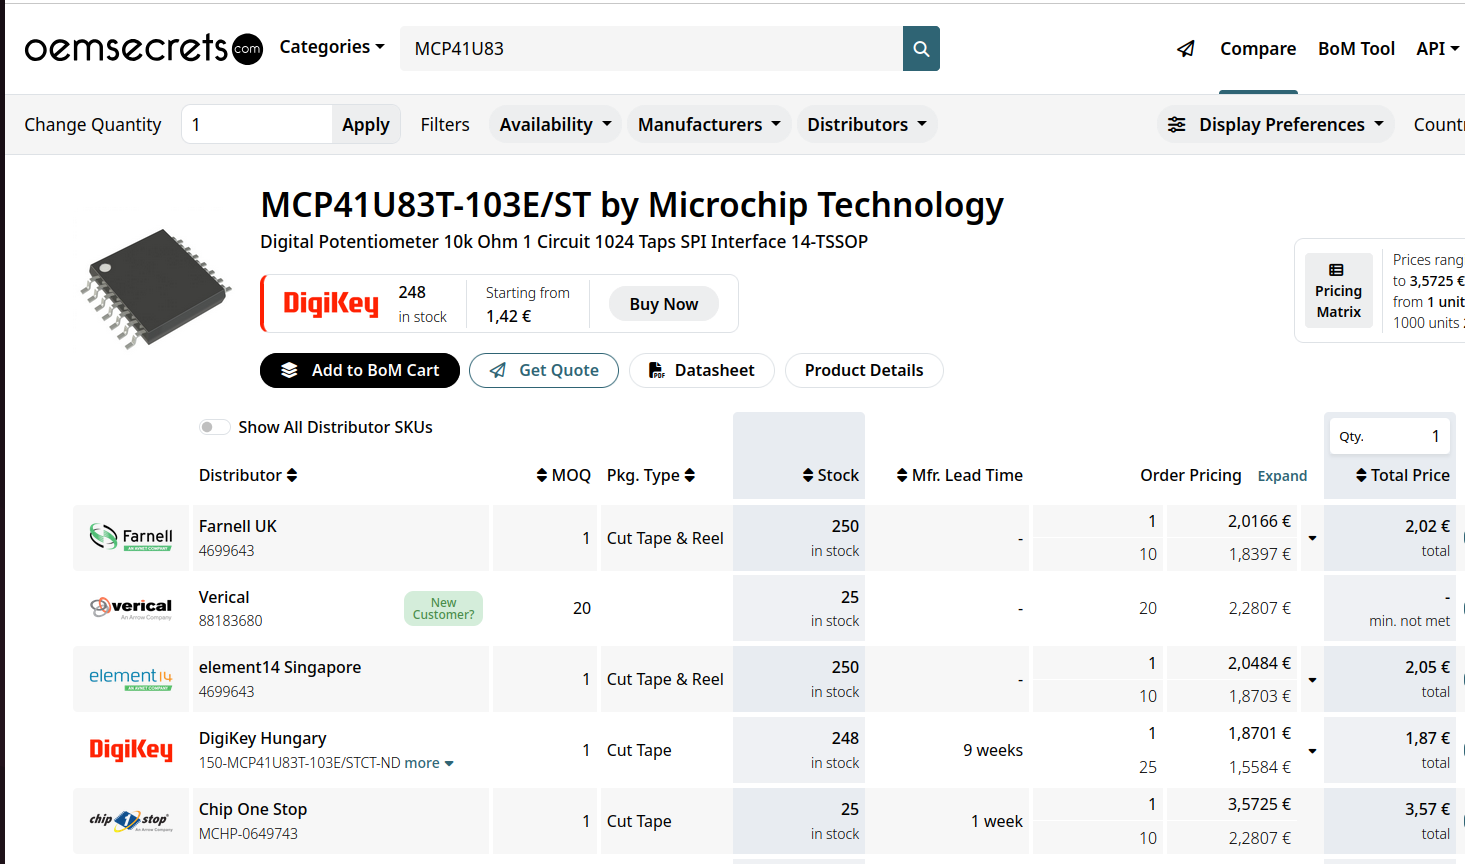Click Add to BoM Cart button

[x=360, y=370]
